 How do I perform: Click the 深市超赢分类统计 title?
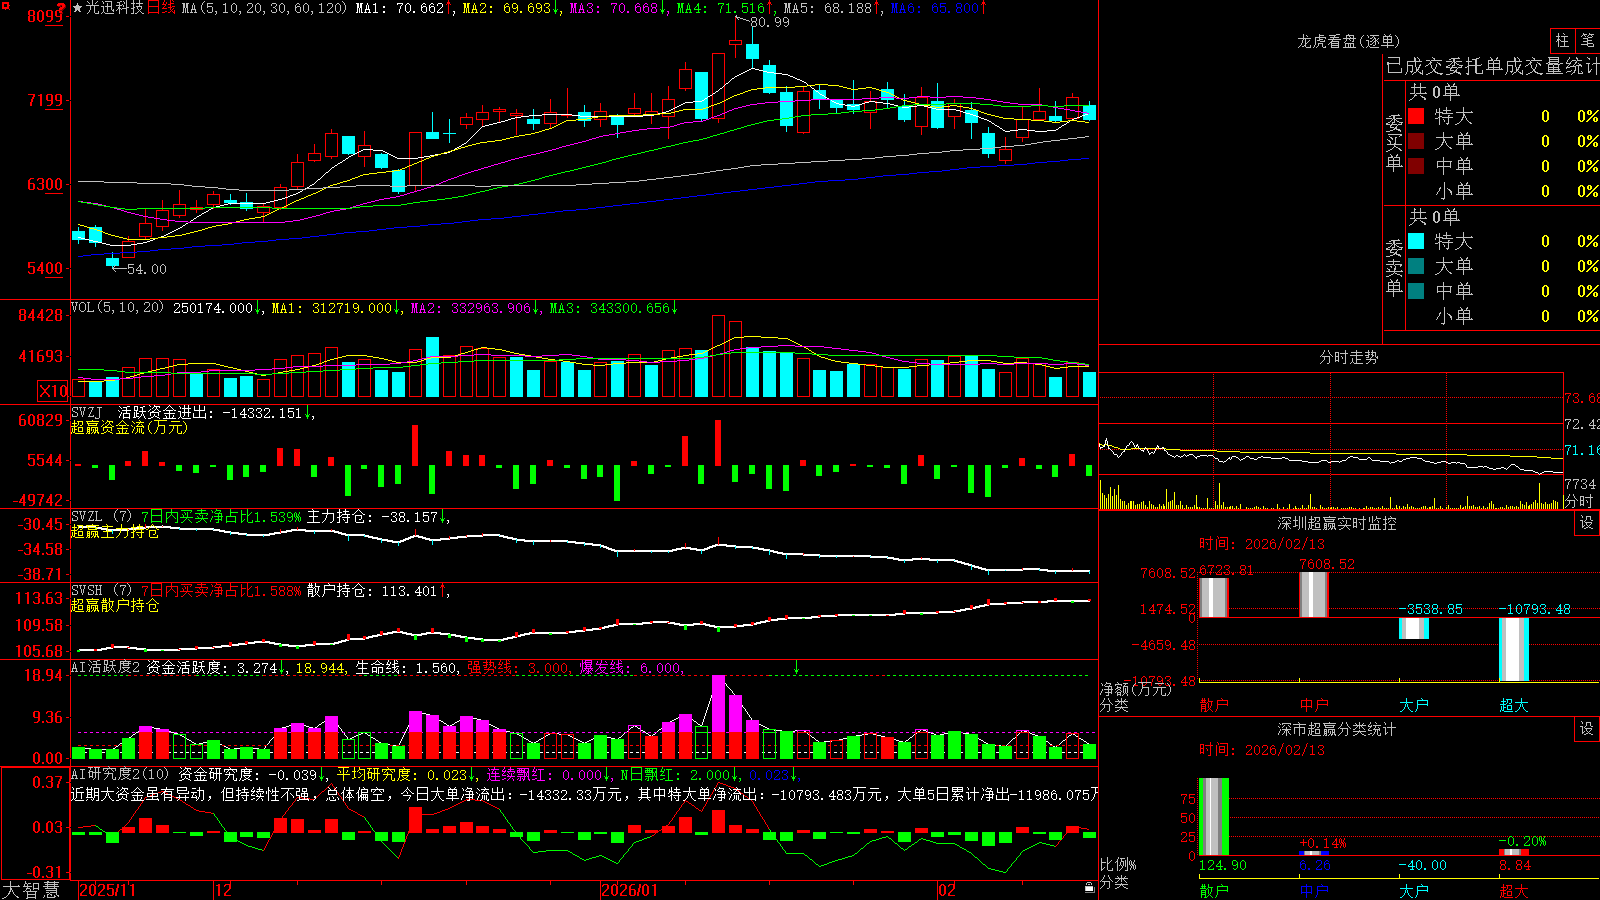1337,729
